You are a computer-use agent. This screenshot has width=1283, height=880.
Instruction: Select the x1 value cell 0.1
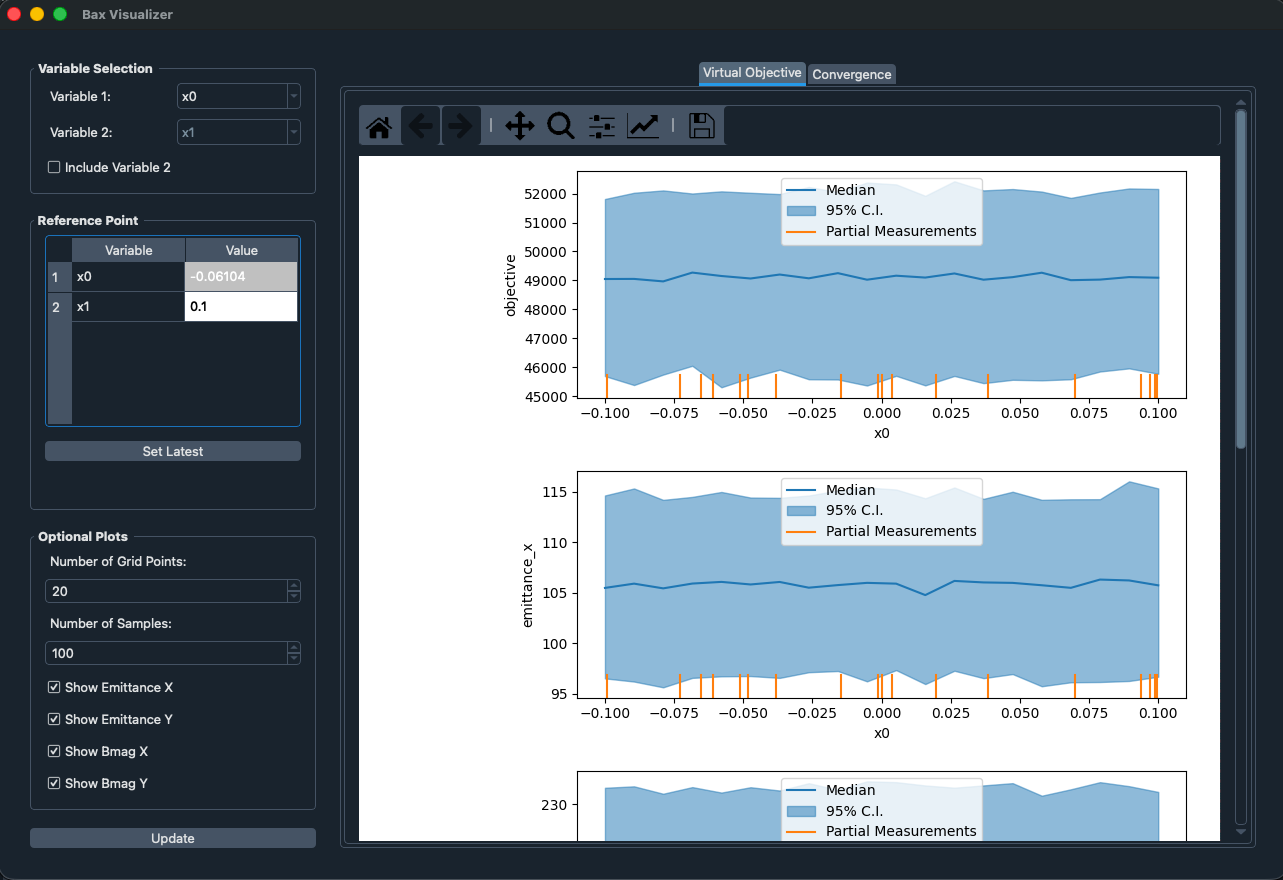(241, 307)
